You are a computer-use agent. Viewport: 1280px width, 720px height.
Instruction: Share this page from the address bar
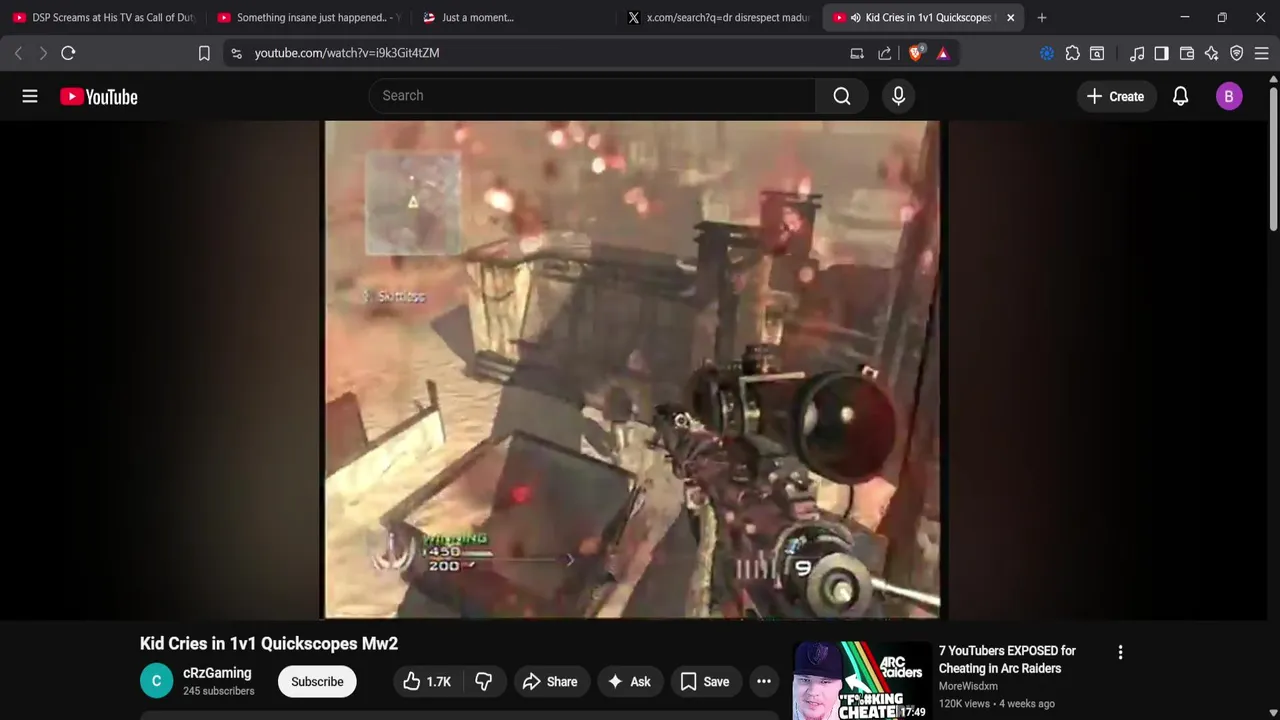pyautogui.click(x=885, y=53)
